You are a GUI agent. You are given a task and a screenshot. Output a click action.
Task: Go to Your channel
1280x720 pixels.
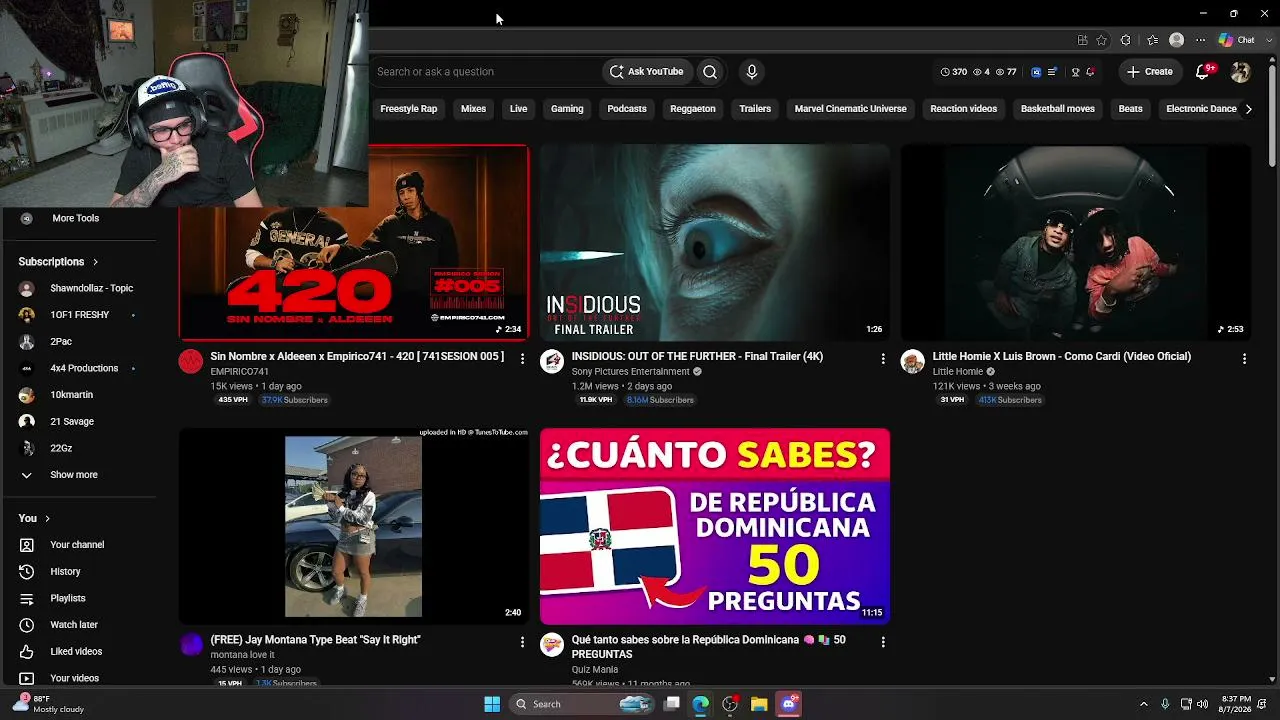tap(77, 545)
